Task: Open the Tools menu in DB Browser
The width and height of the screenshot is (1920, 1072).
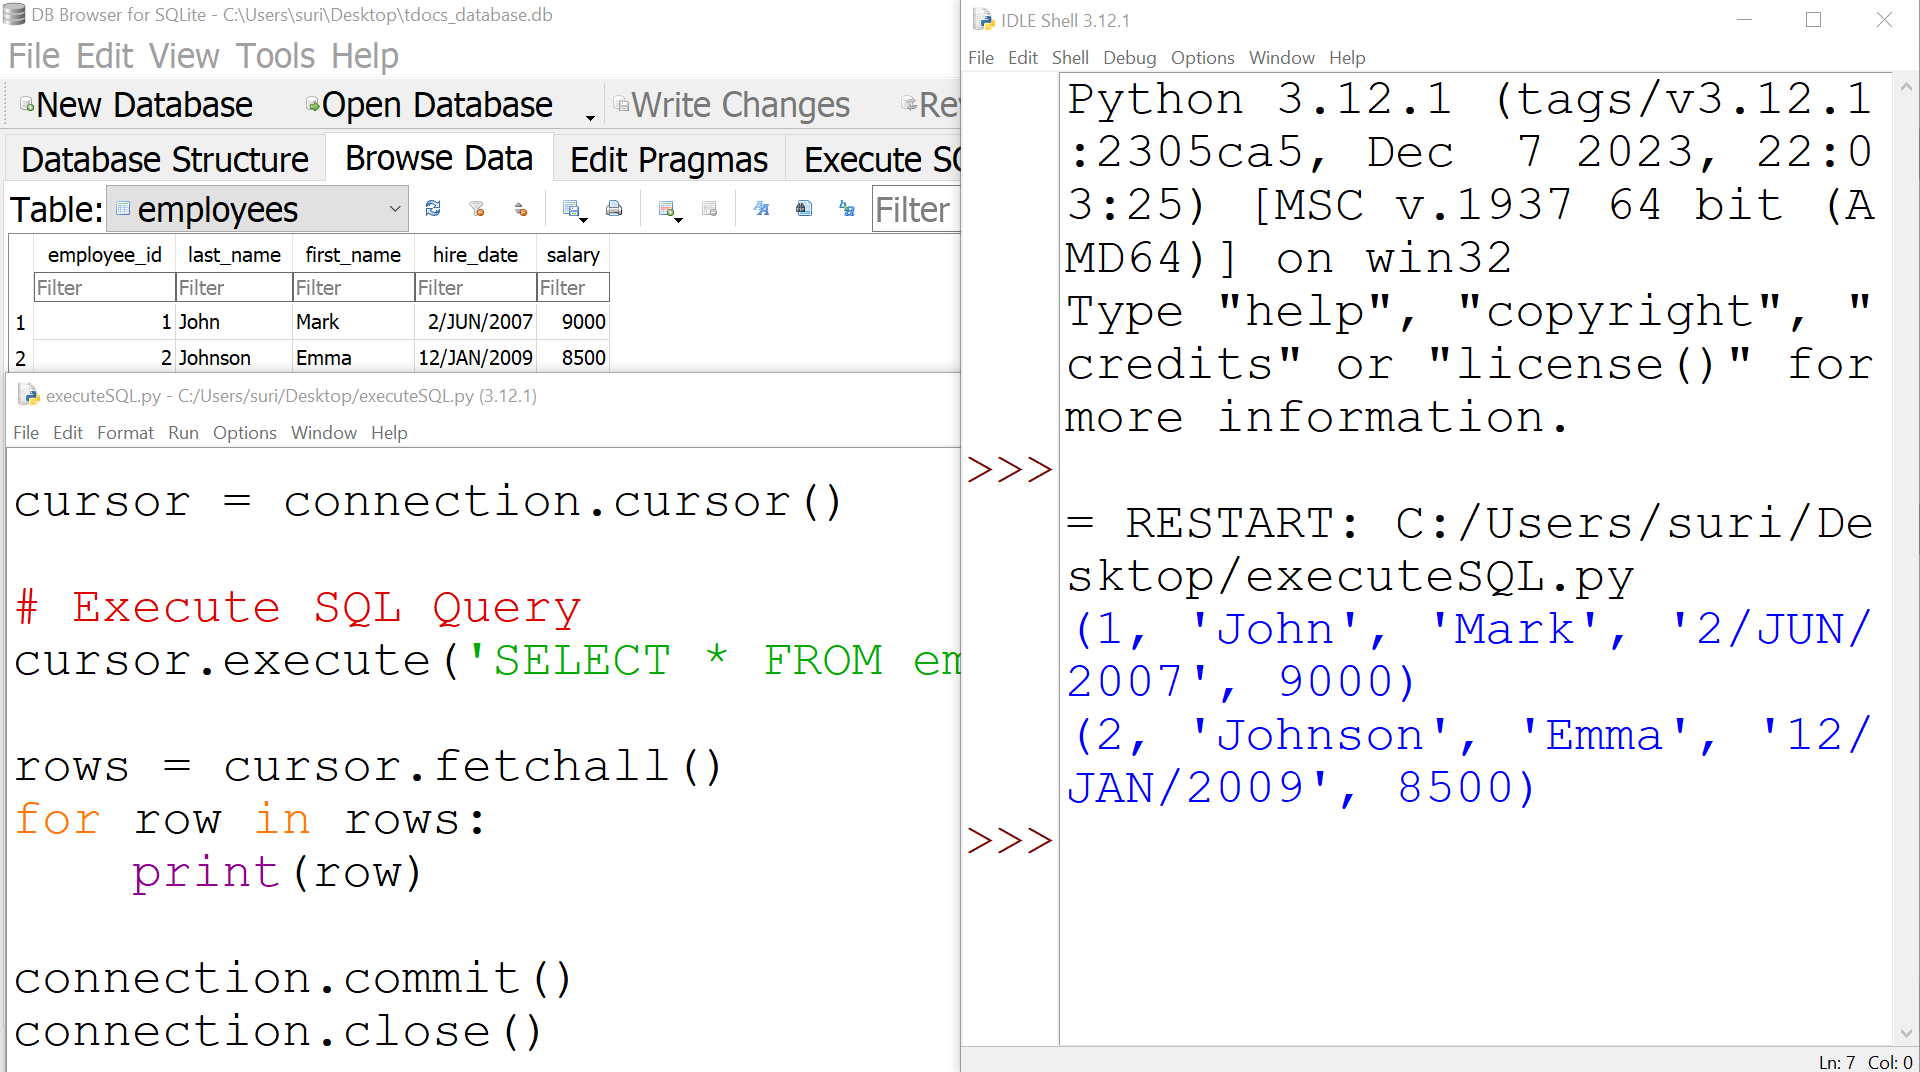Action: pyautogui.click(x=275, y=56)
